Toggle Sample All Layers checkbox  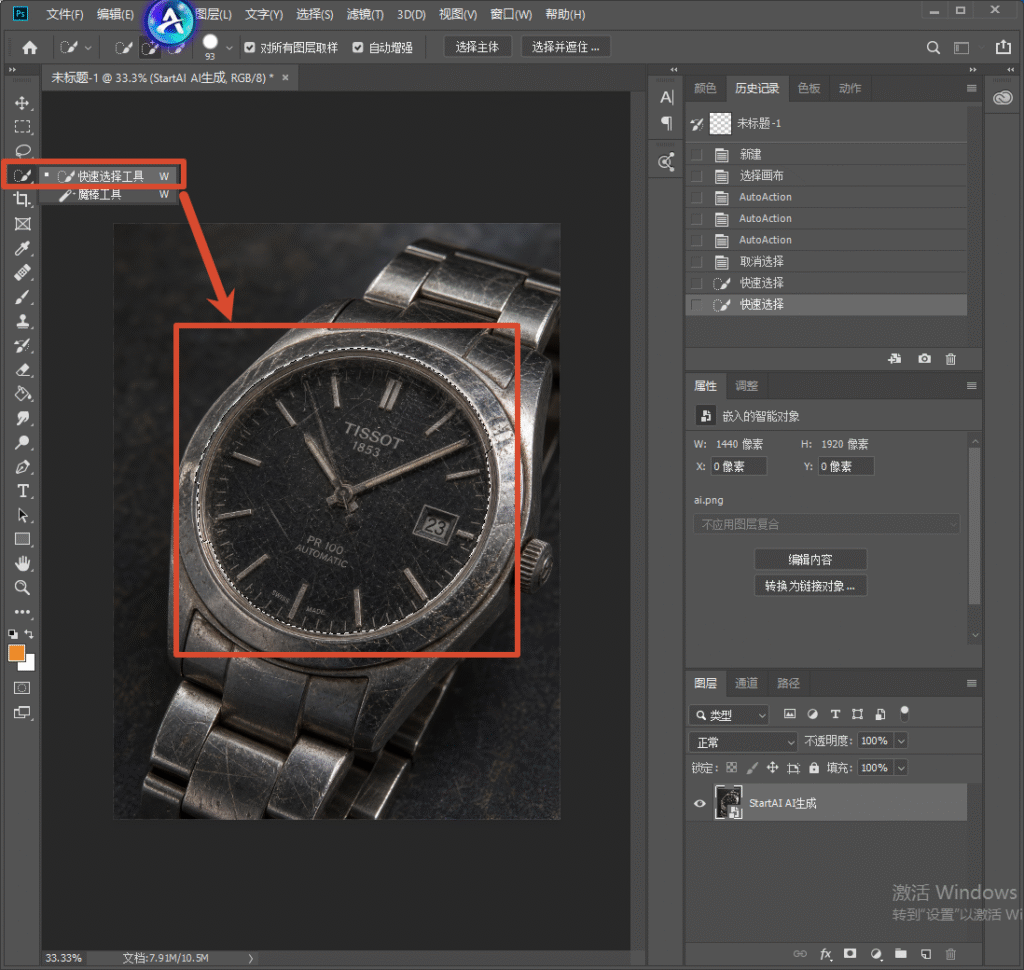coord(249,47)
